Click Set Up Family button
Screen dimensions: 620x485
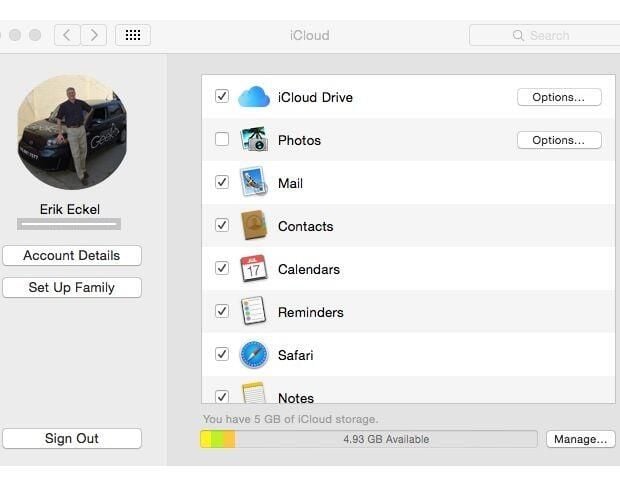tap(72, 287)
